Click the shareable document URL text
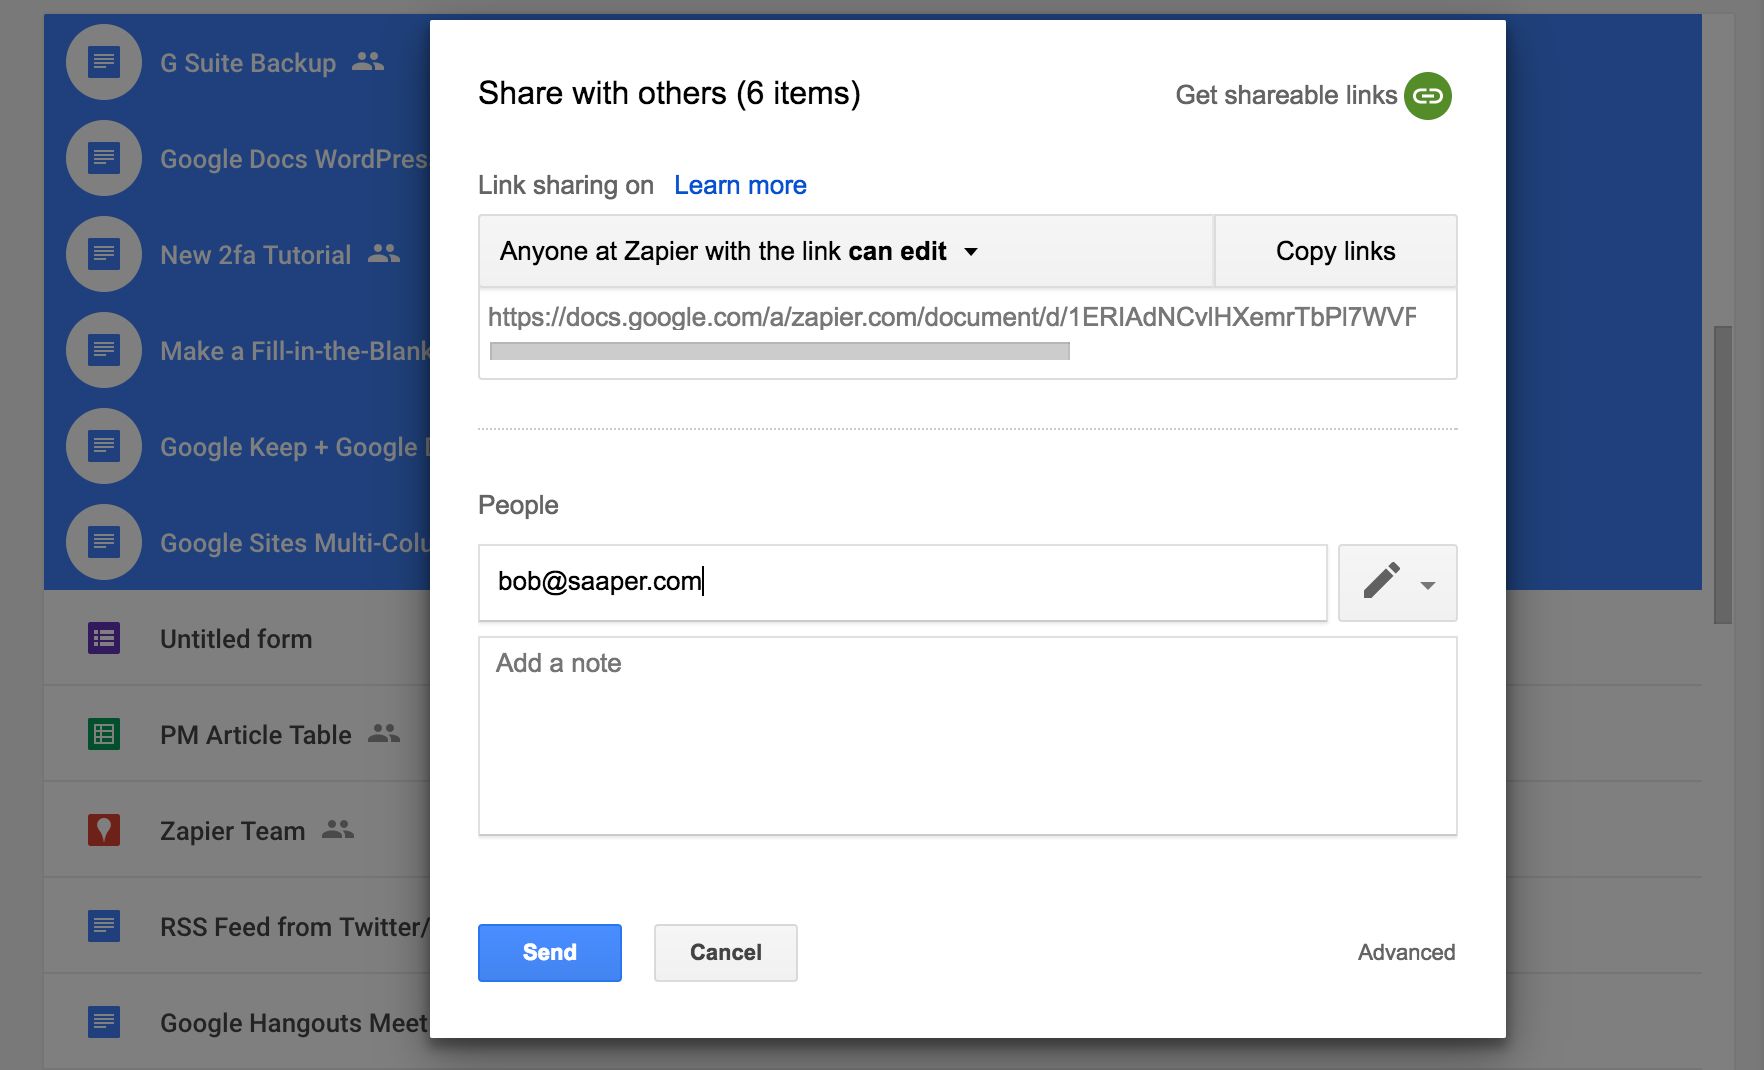This screenshot has width=1764, height=1070. click(x=950, y=317)
